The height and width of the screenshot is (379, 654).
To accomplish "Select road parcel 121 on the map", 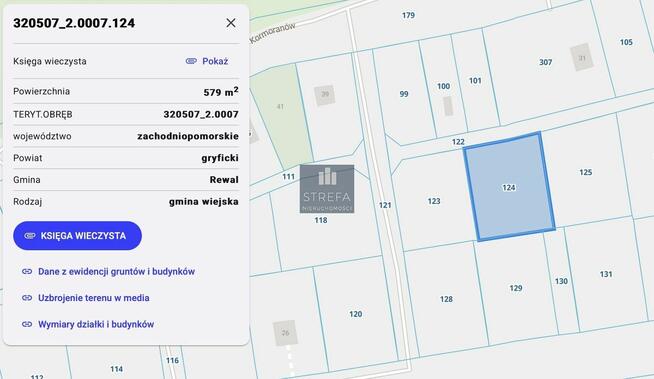I will [385, 205].
